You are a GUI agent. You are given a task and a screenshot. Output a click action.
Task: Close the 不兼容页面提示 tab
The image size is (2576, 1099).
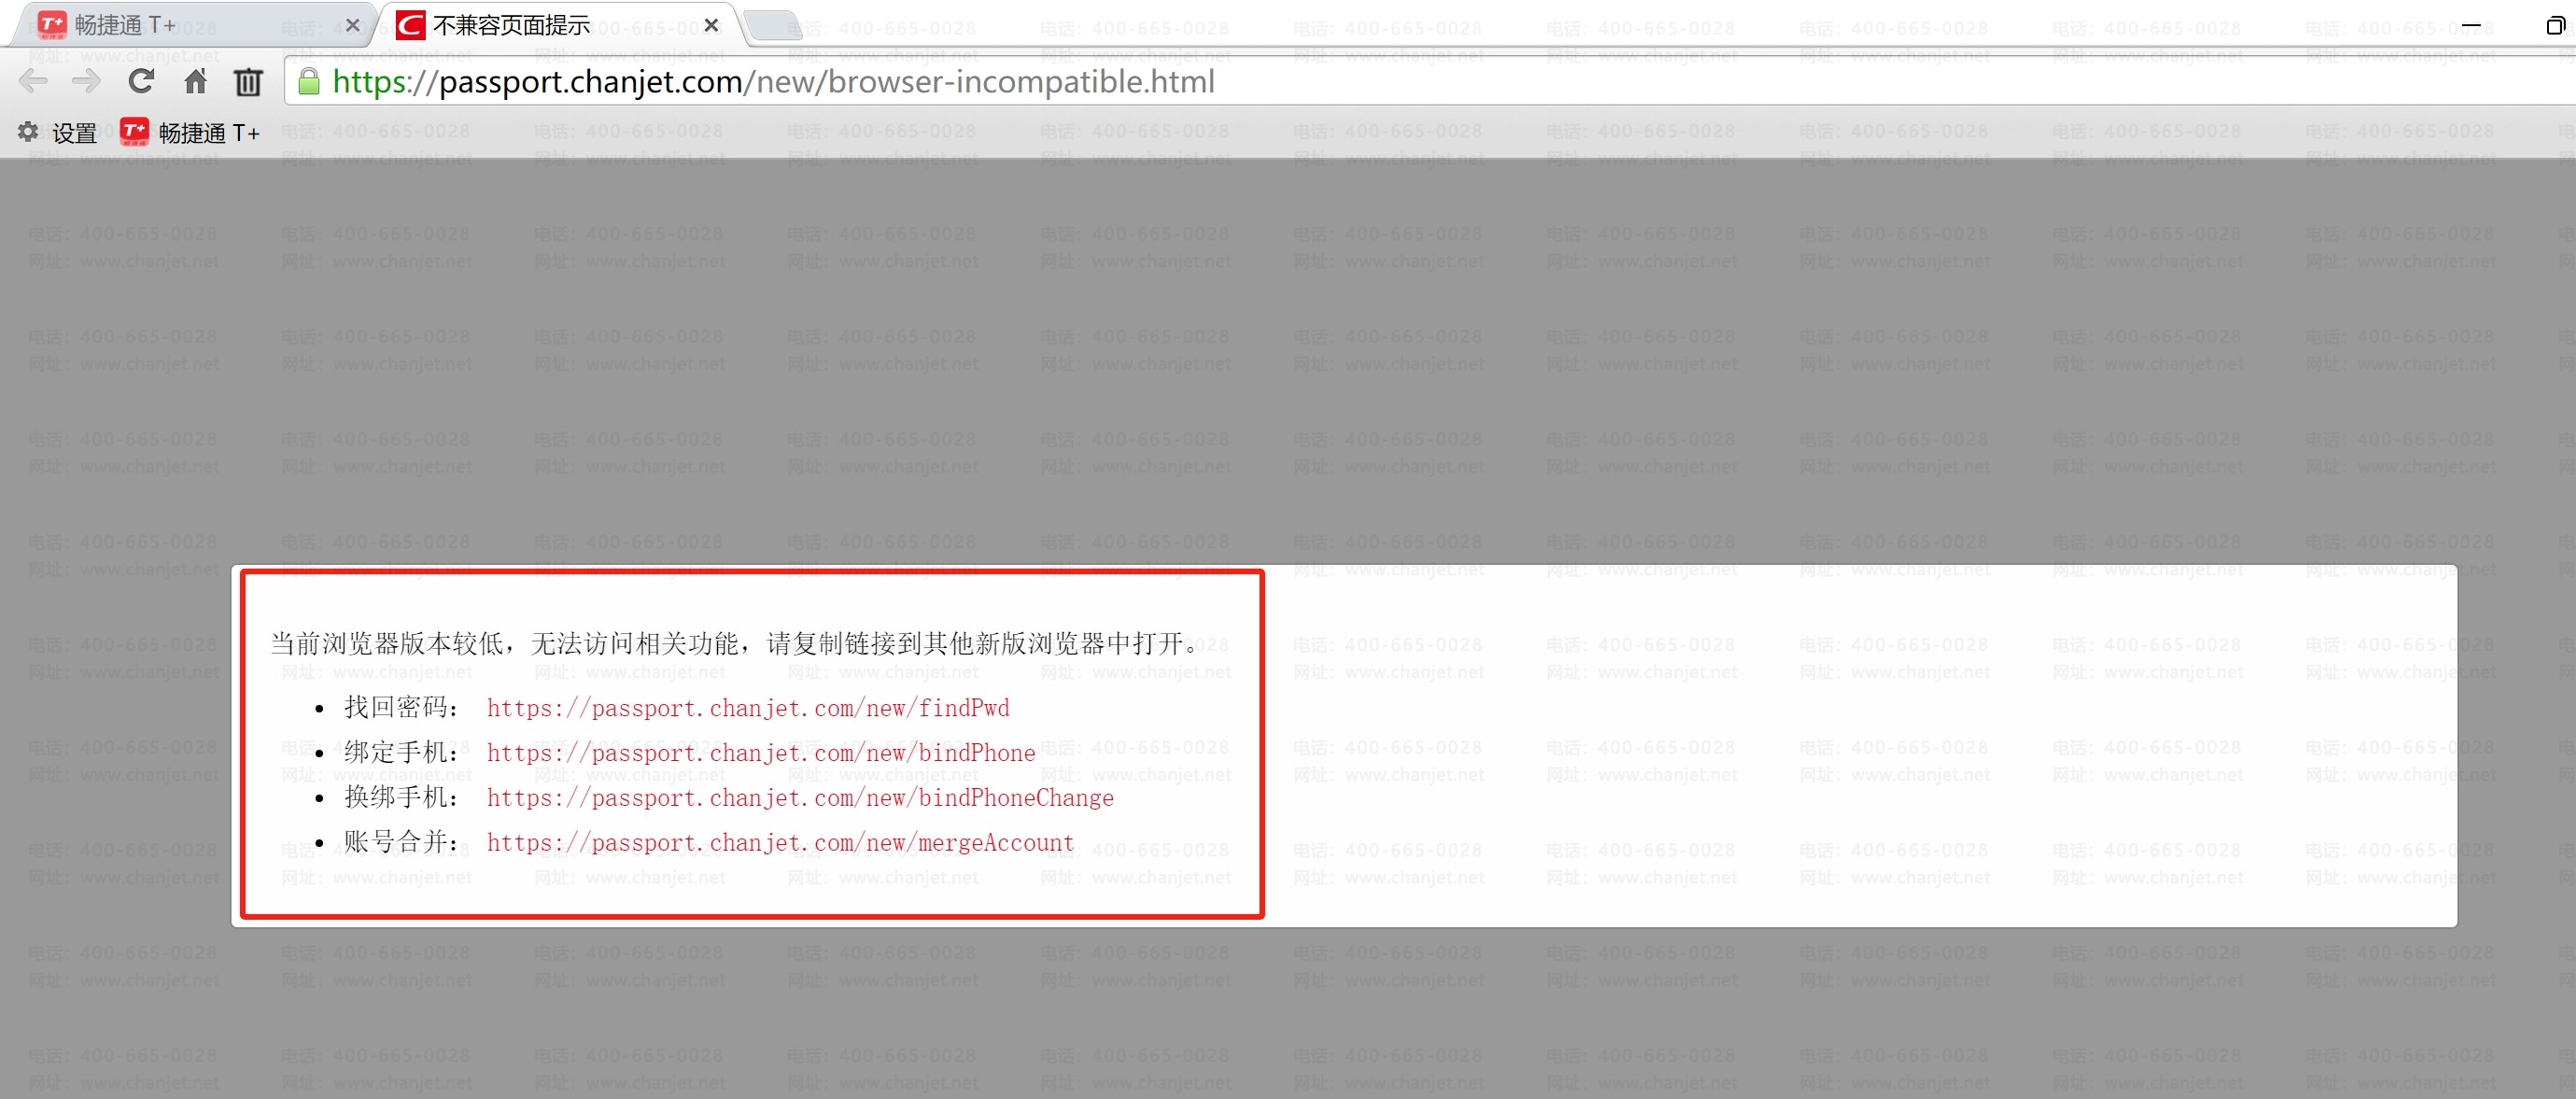711,25
